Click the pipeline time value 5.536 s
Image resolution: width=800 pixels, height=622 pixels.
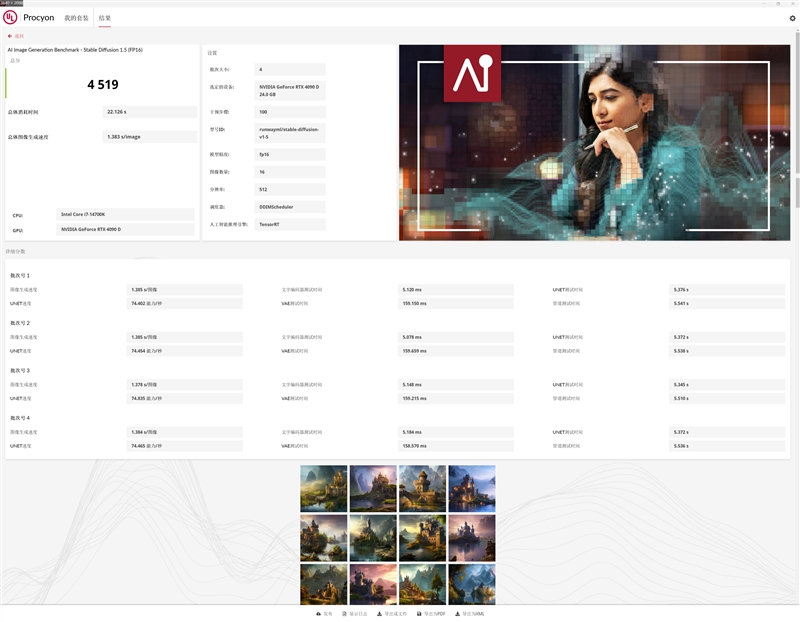(x=727, y=446)
